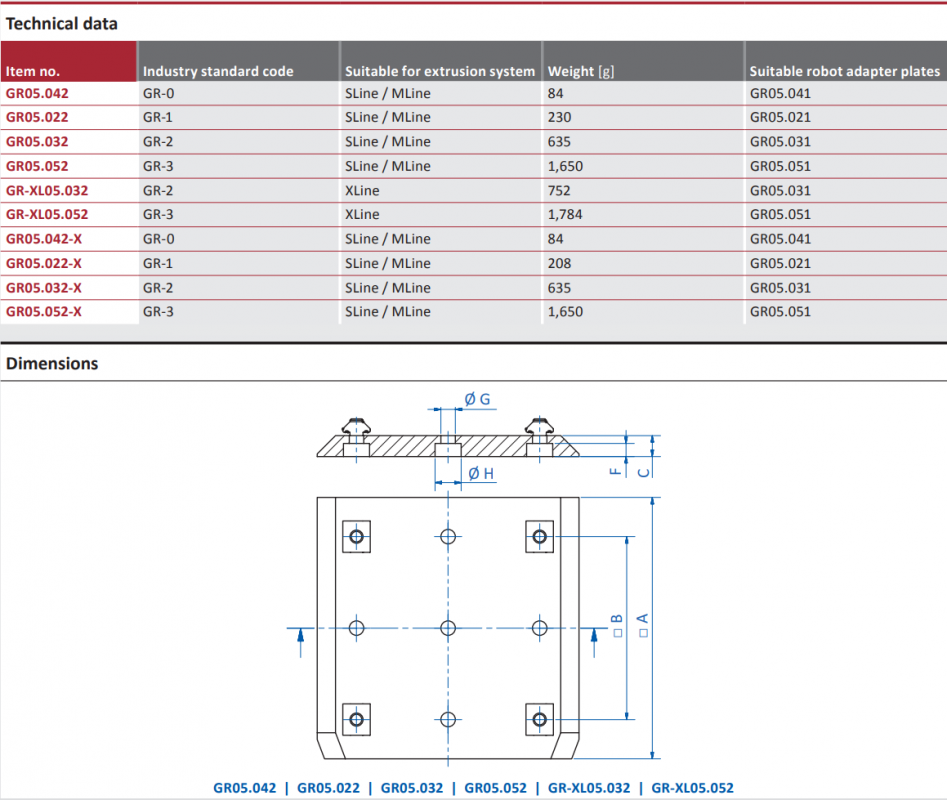The height and width of the screenshot is (800, 947).
Task: Select GR-XL05.052 in the blue drawing caption
Action: [x=693, y=788]
